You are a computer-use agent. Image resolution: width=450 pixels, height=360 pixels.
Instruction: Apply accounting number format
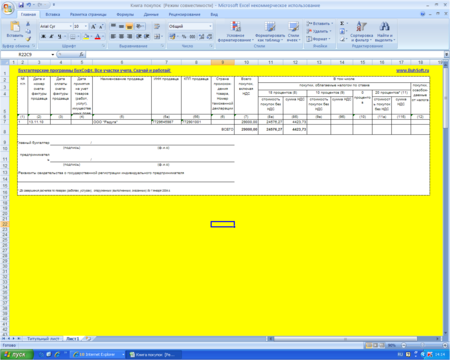172,36
